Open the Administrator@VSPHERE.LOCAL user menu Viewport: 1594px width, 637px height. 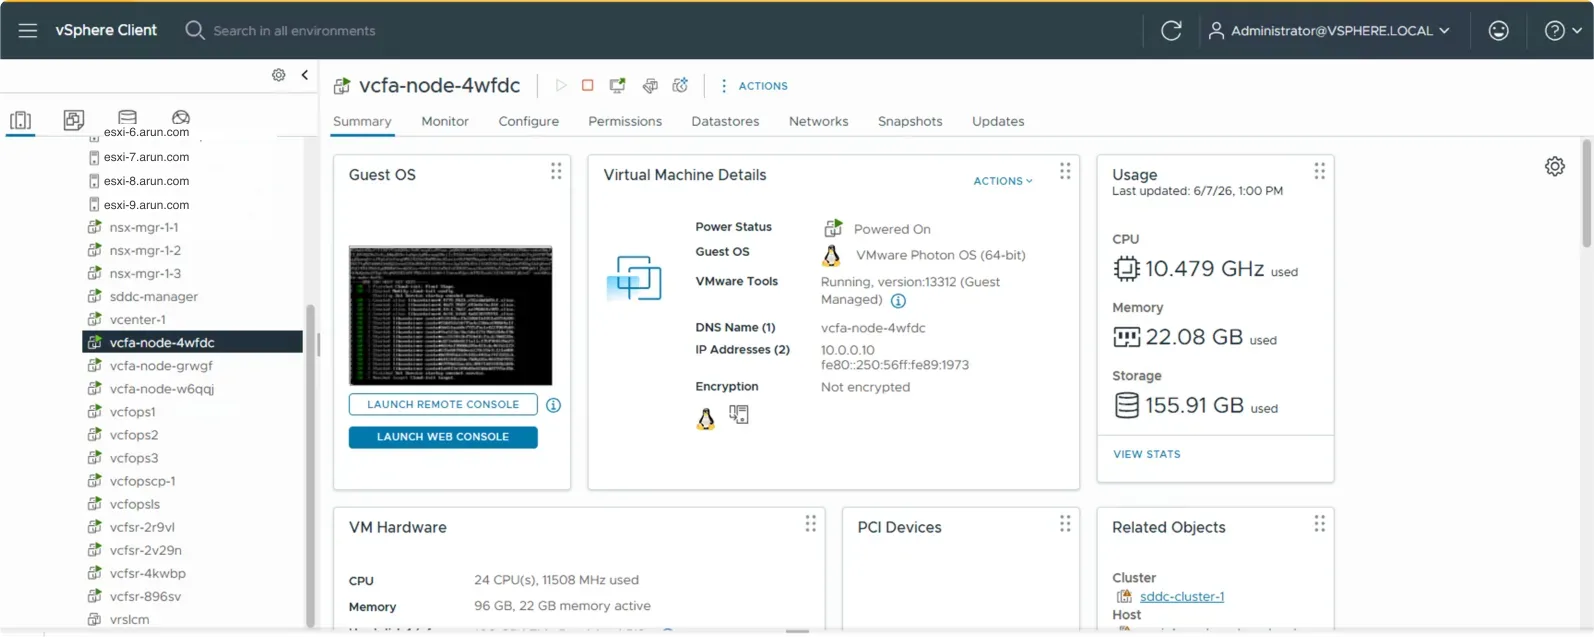[1329, 31]
